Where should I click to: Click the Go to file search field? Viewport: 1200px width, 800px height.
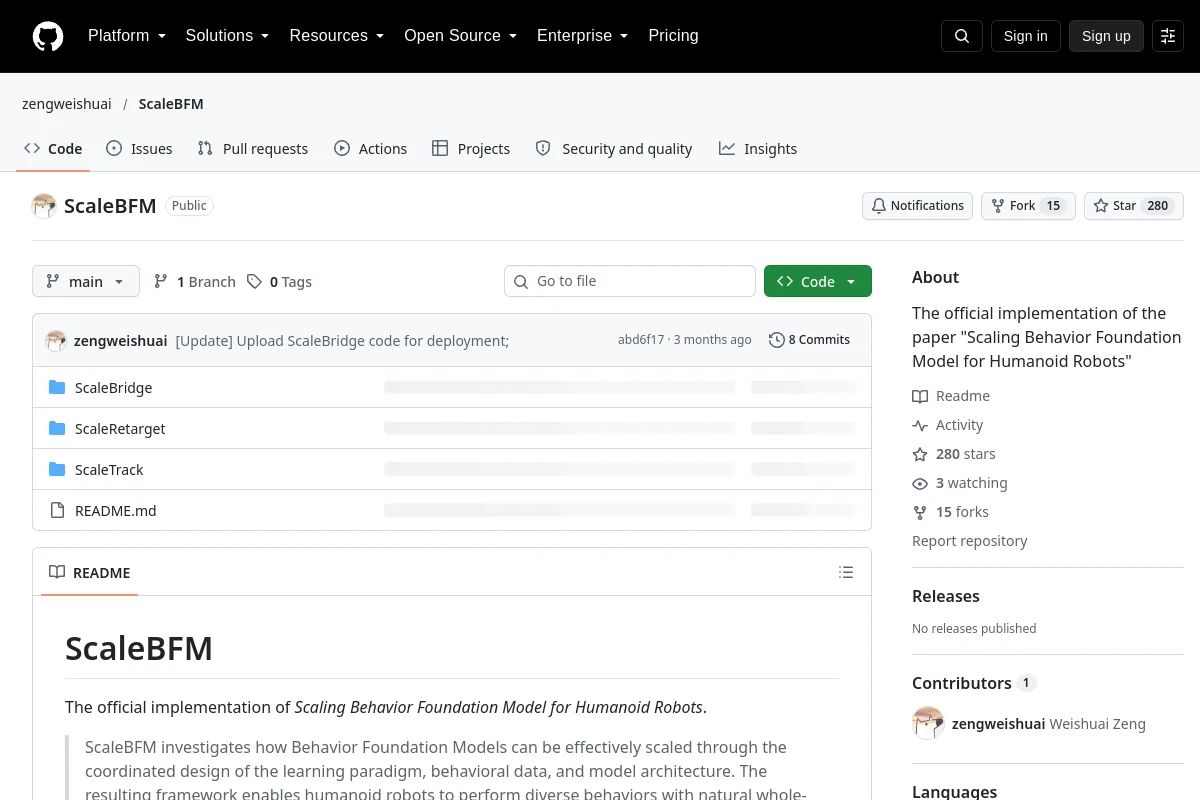(630, 281)
